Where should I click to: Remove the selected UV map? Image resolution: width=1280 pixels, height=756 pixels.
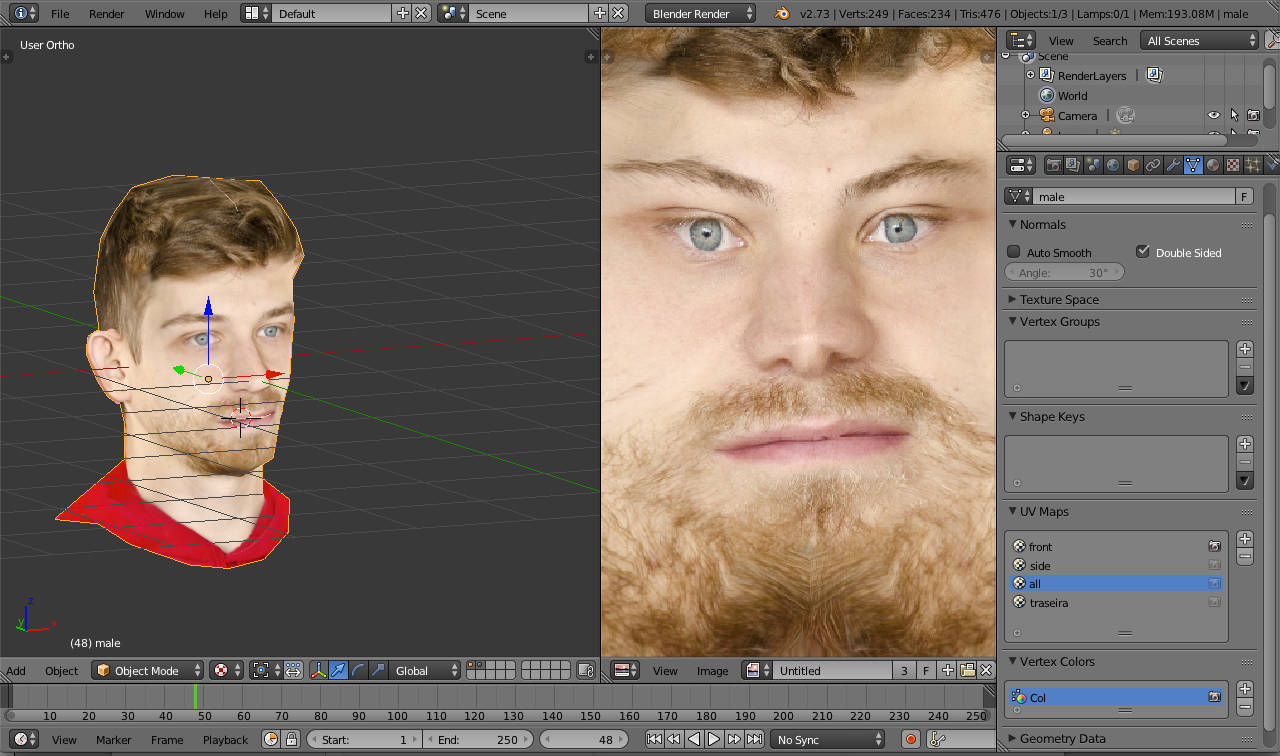1245,557
